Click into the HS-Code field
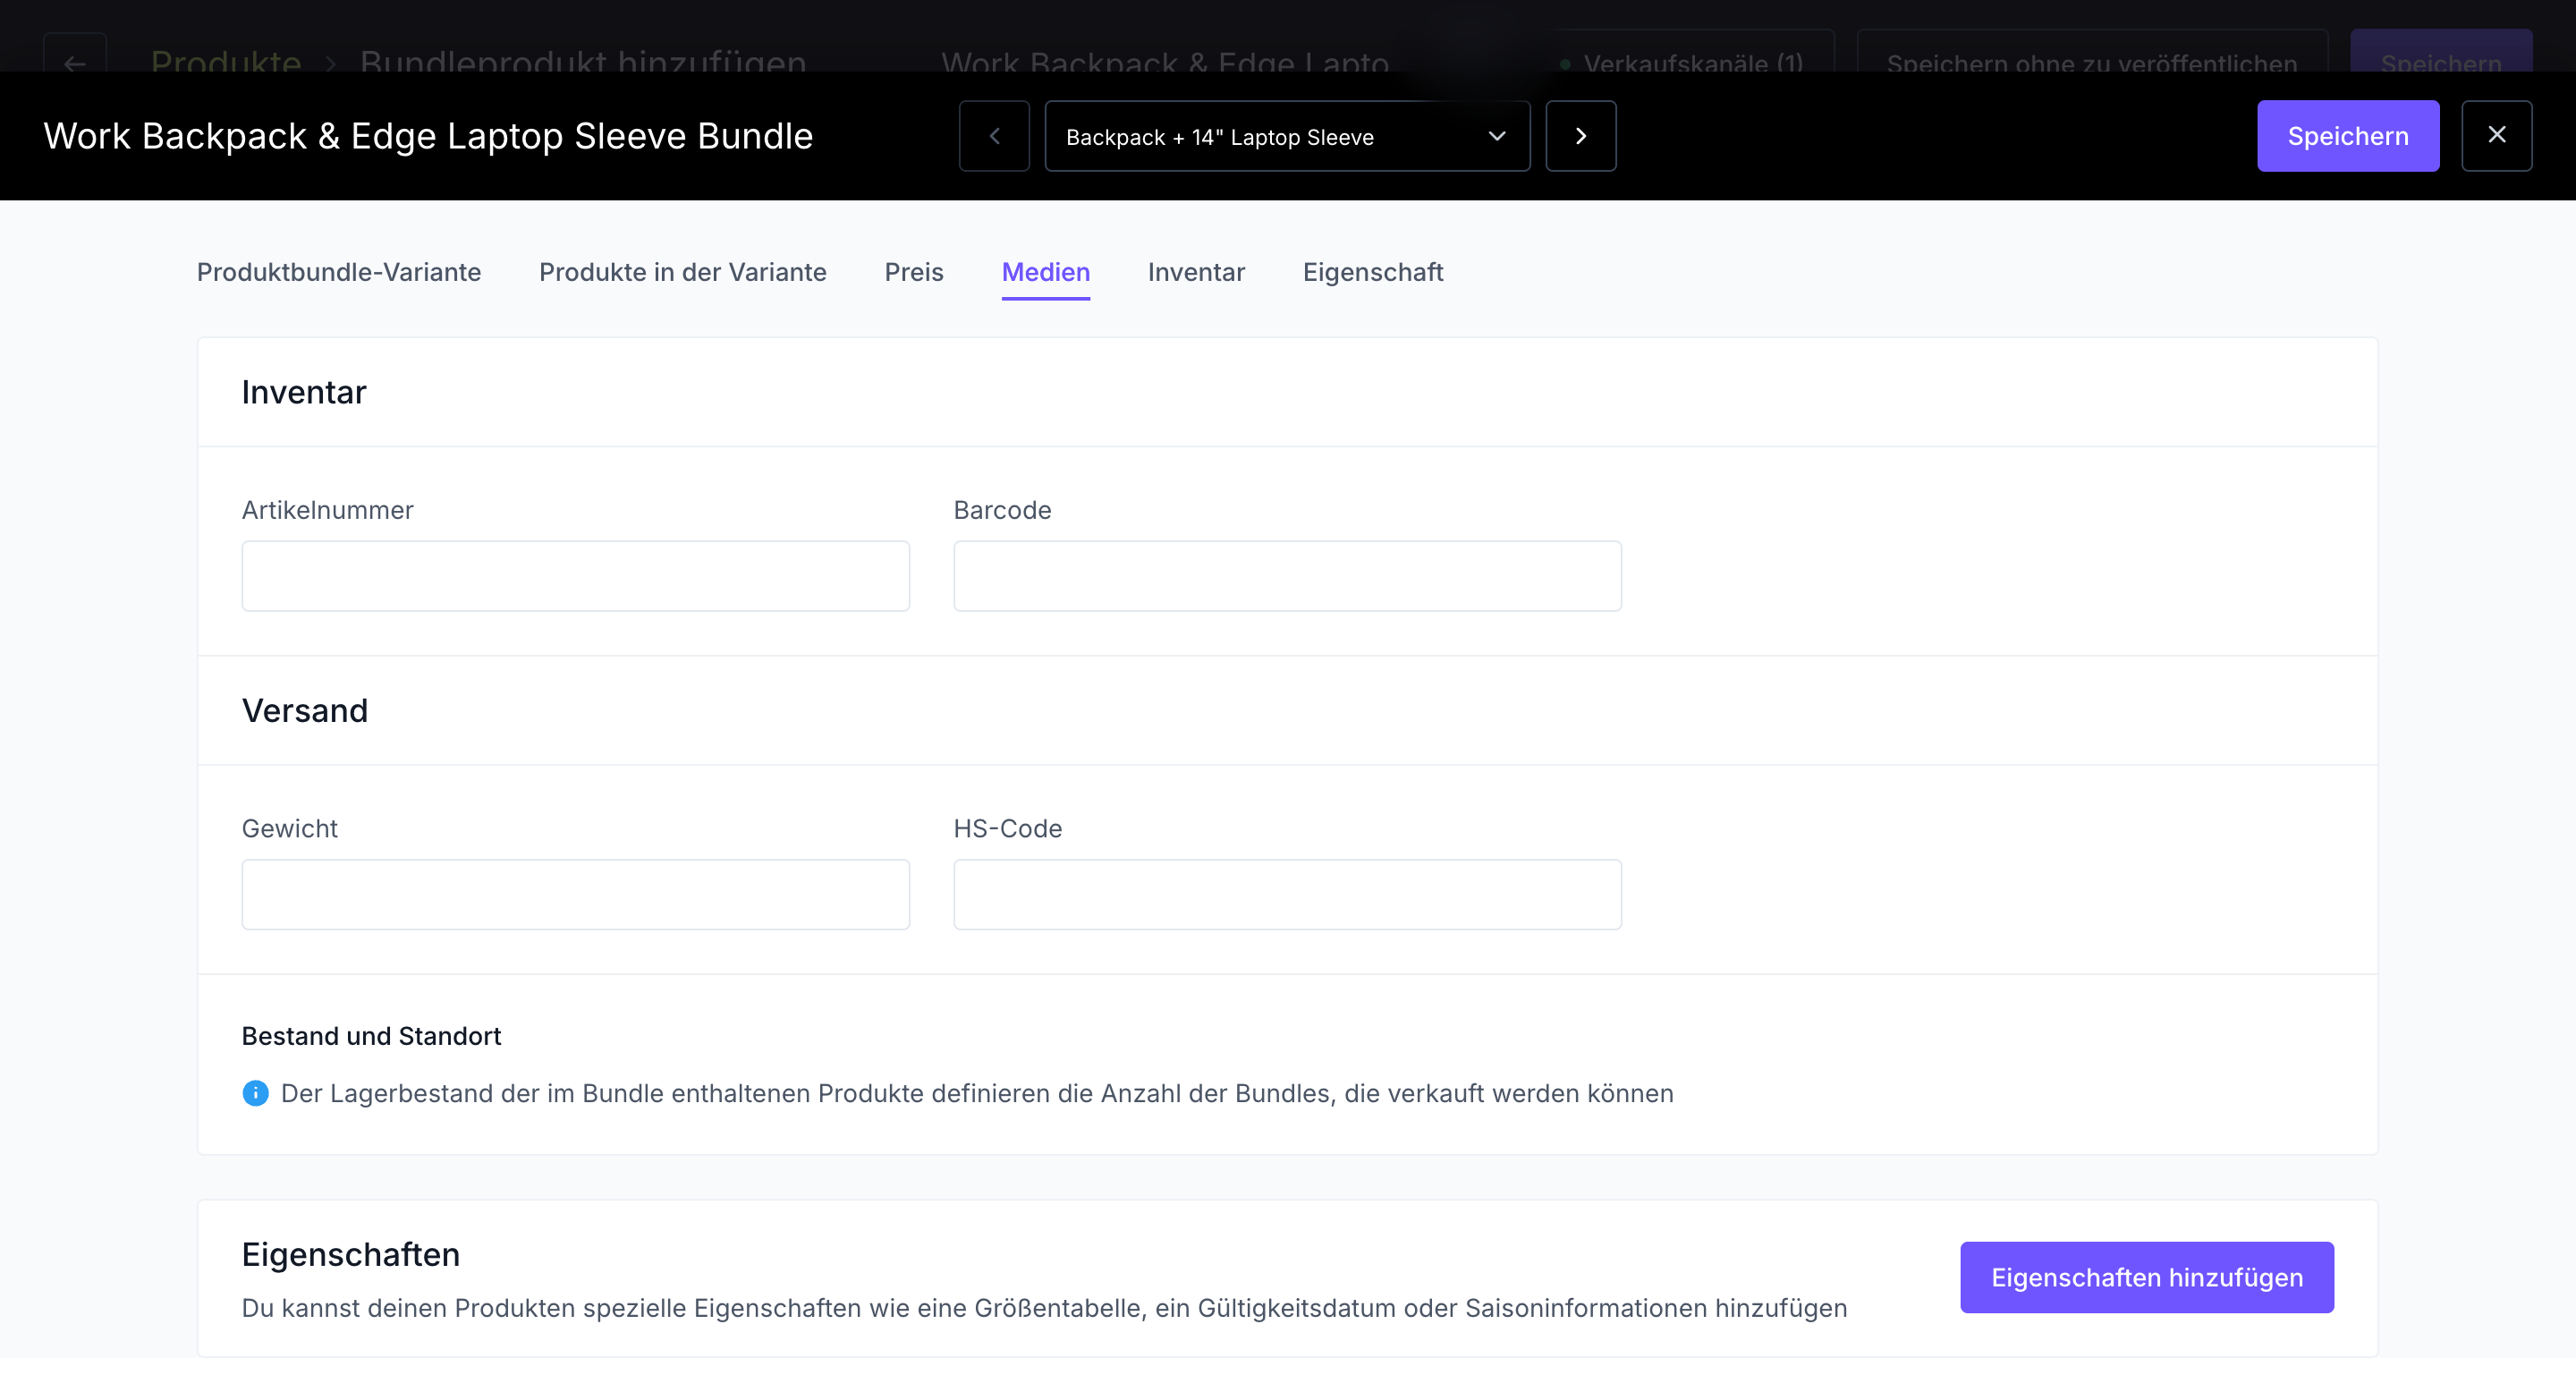Image resolution: width=2576 pixels, height=1392 pixels. pos(1288,894)
